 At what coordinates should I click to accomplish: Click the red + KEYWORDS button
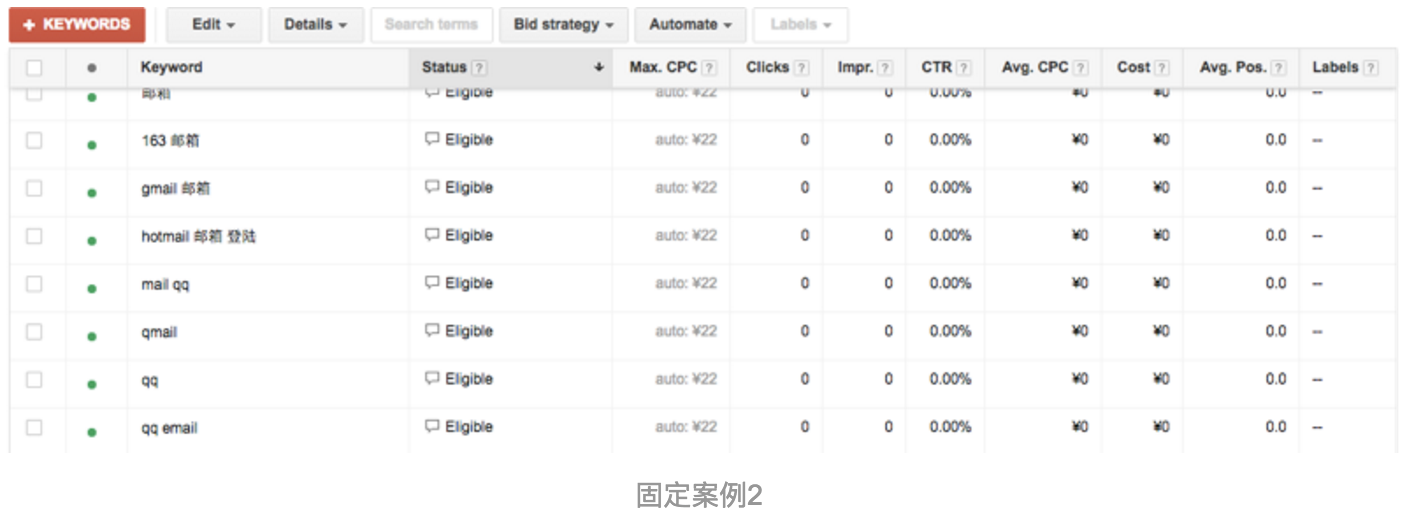point(77,25)
